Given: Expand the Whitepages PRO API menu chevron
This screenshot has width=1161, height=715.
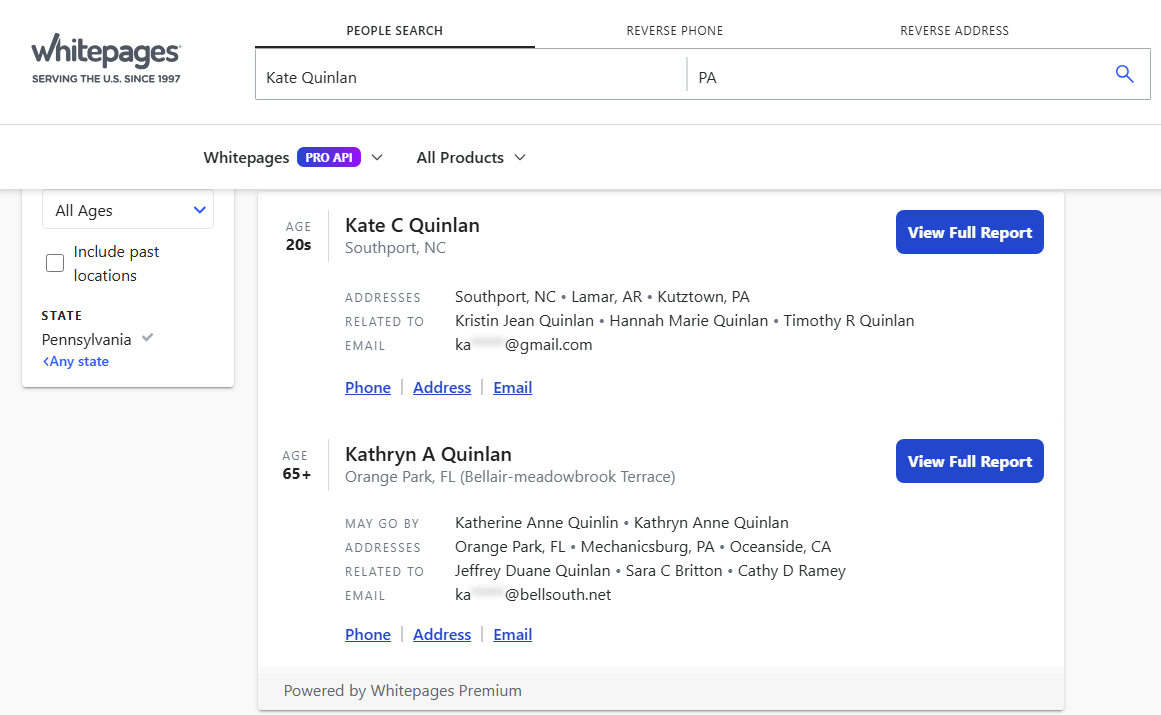Looking at the screenshot, I should coord(377,158).
